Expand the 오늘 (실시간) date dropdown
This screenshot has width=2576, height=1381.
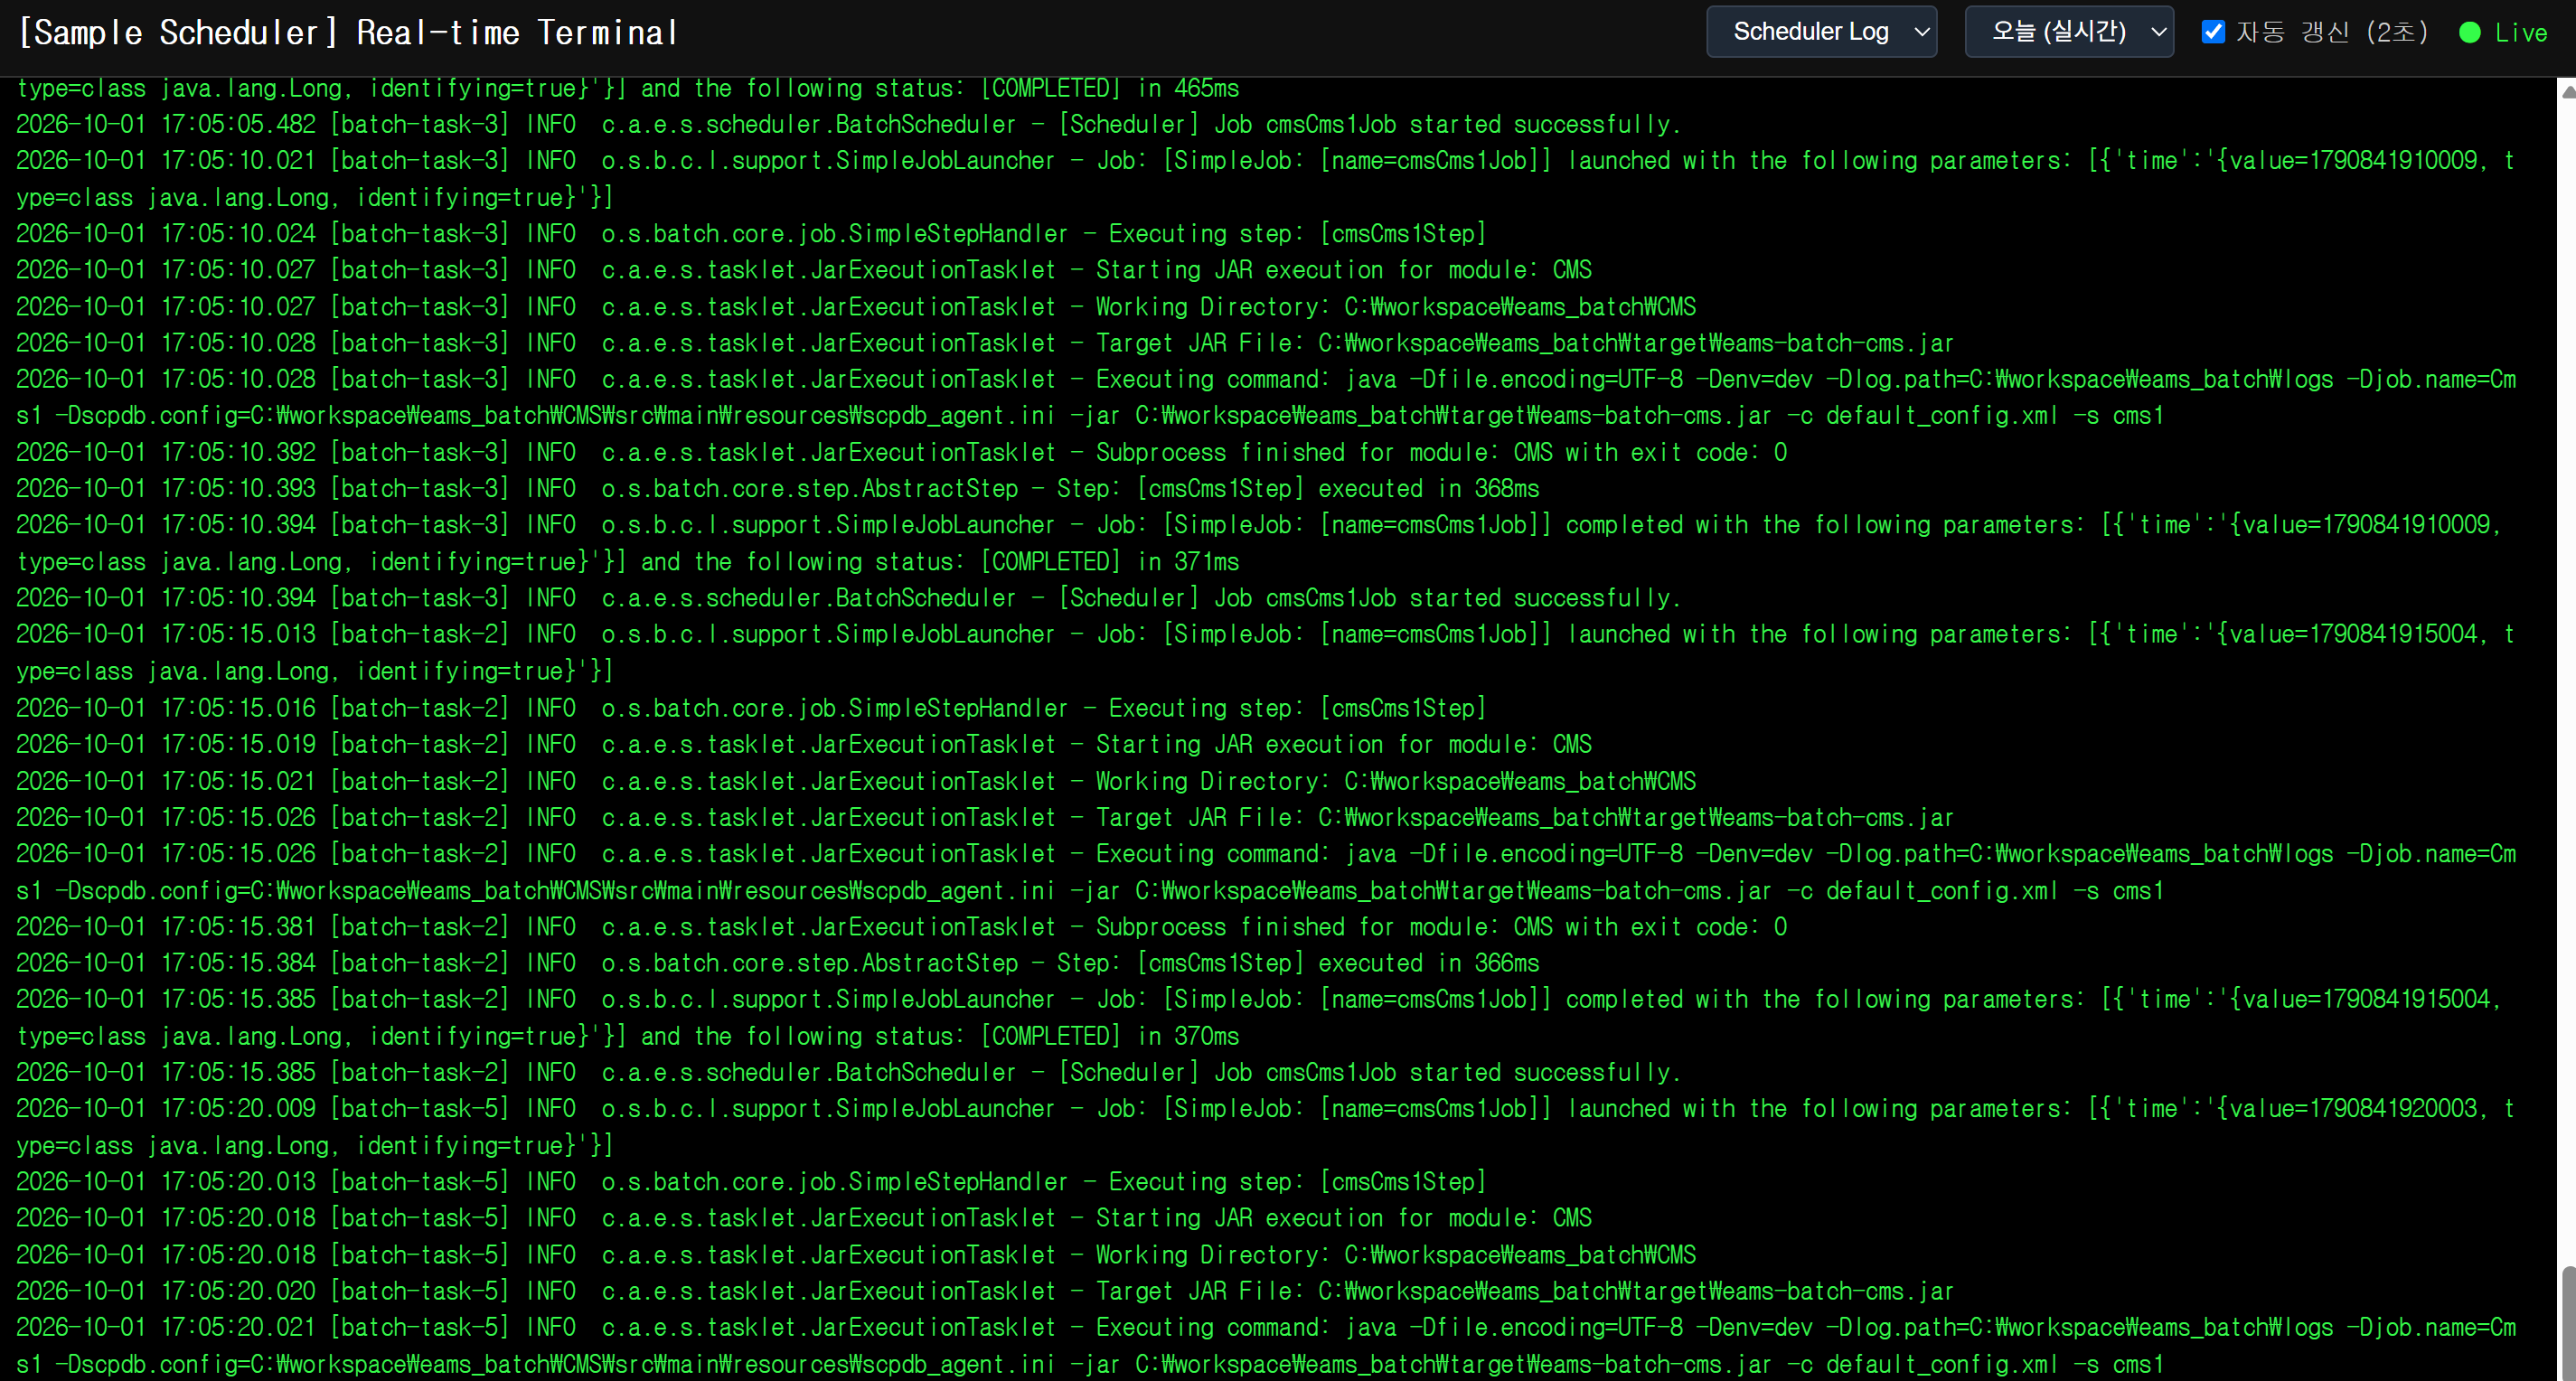(x=2069, y=32)
